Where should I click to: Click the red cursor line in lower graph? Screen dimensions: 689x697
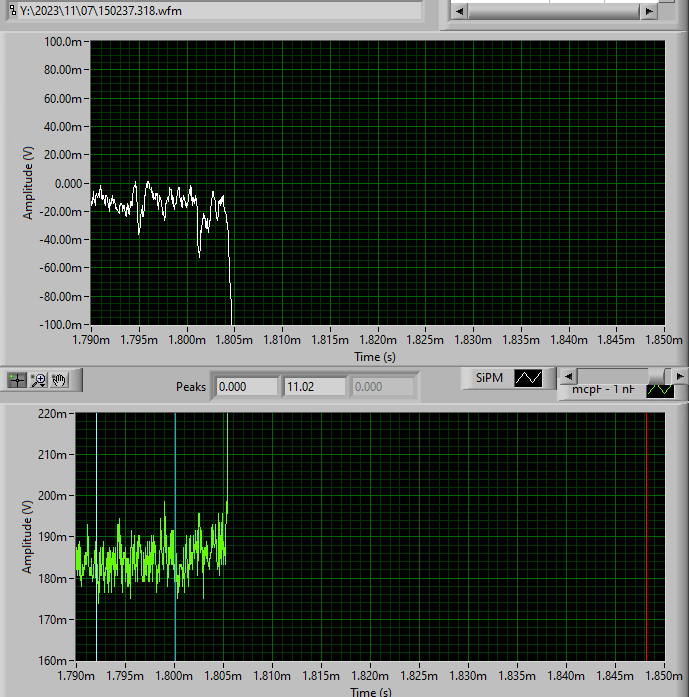pos(646,537)
